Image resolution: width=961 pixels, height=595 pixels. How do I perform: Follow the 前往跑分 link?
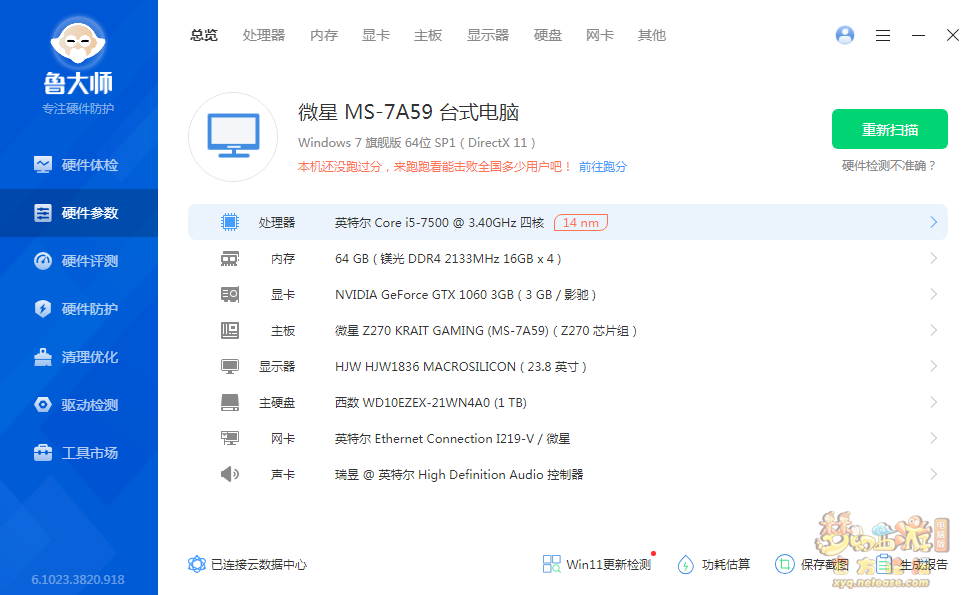tap(602, 167)
